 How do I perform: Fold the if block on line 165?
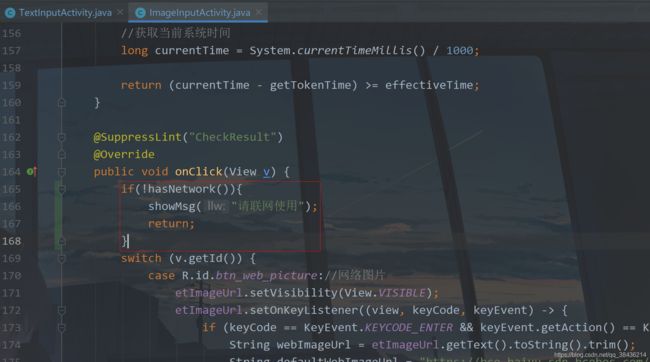click(x=62, y=189)
